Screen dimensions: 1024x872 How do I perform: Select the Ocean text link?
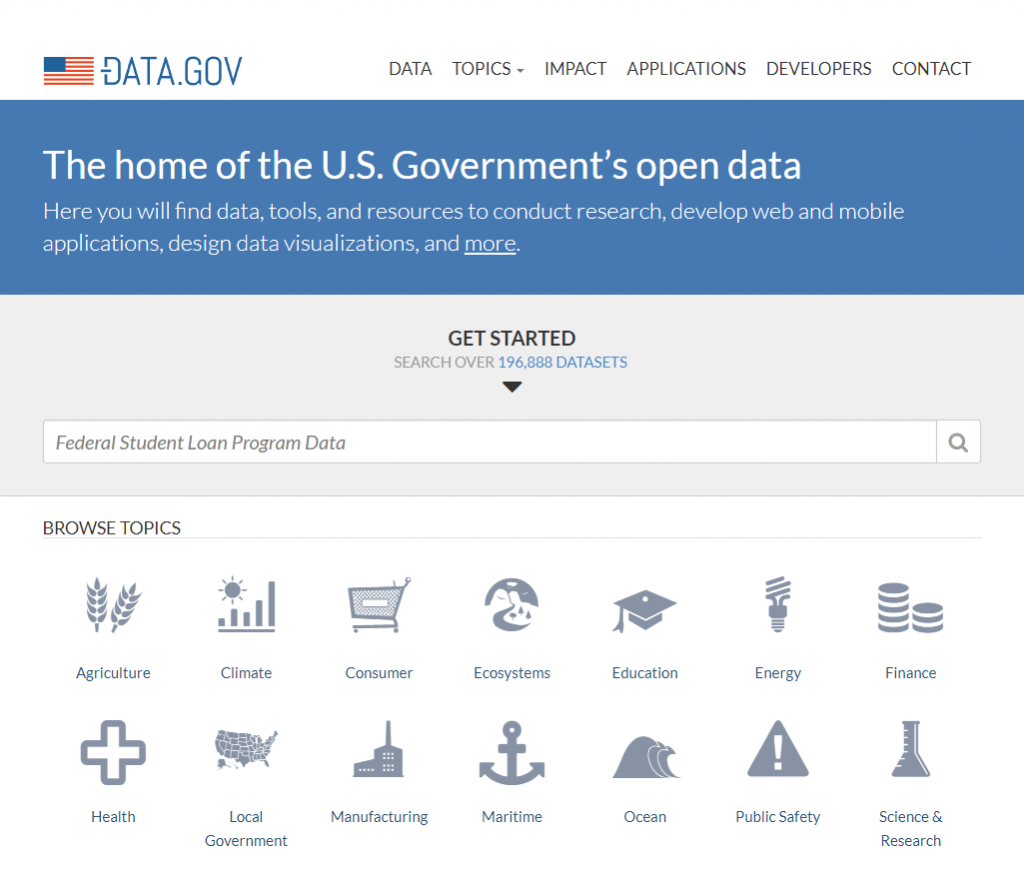point(645,816)
